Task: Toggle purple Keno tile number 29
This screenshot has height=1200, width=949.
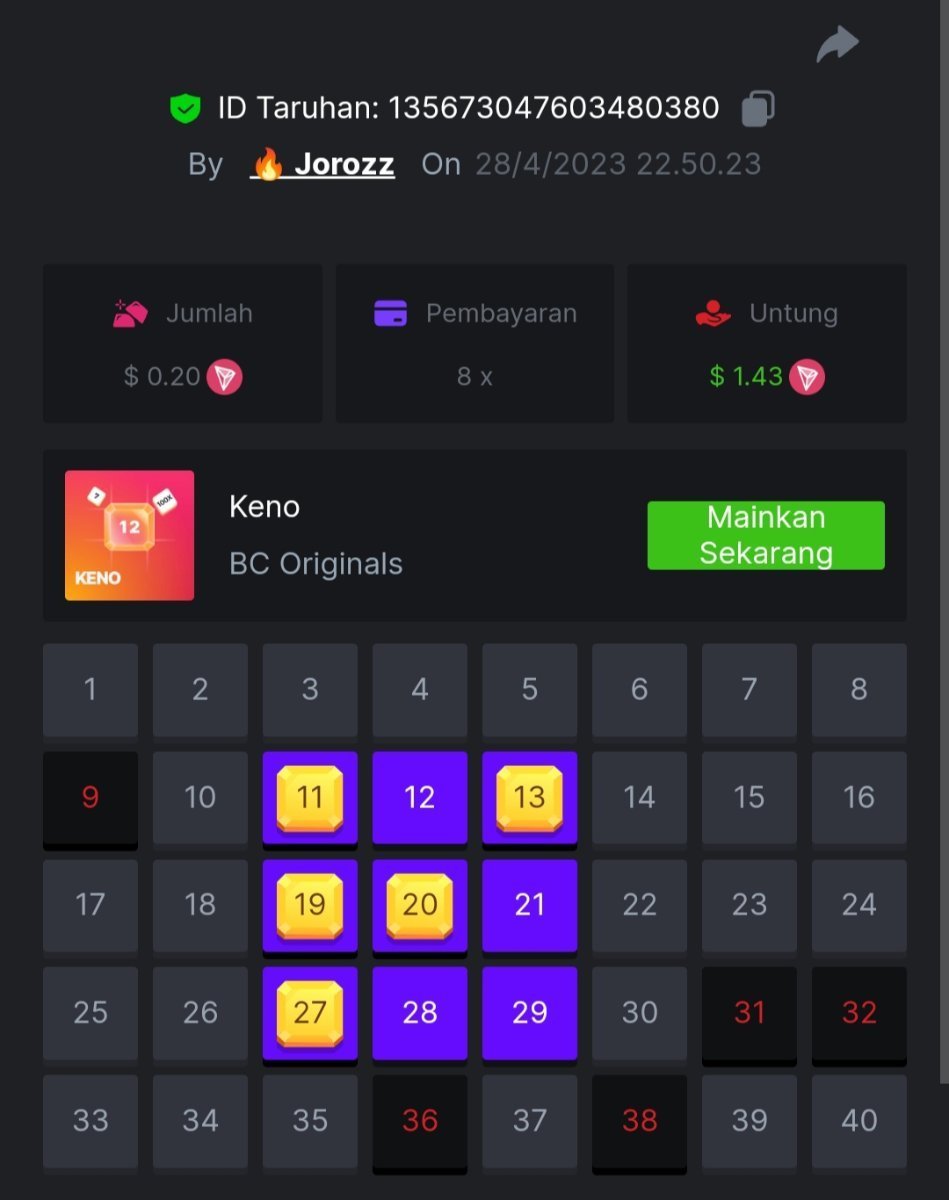Action: click(530, 1013)
